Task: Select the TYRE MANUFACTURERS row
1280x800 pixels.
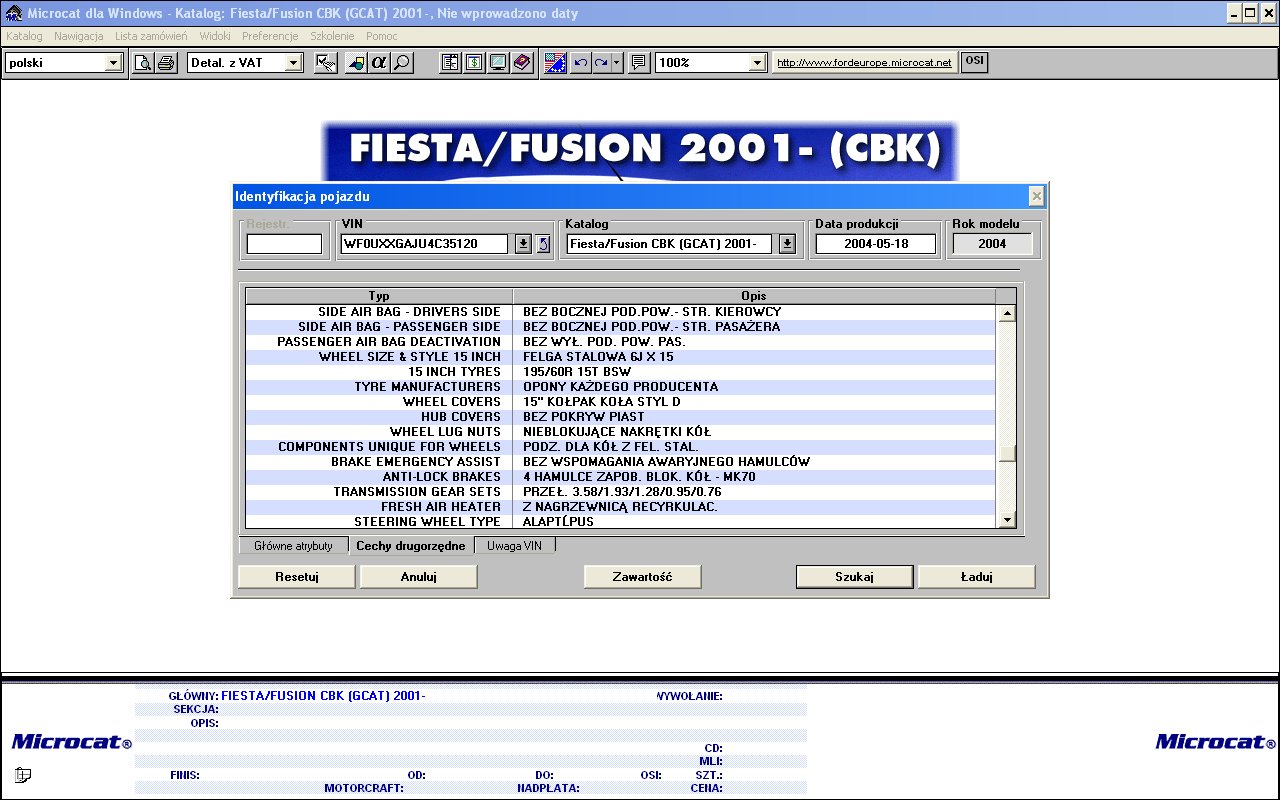Action: click(x=621, y=387)
